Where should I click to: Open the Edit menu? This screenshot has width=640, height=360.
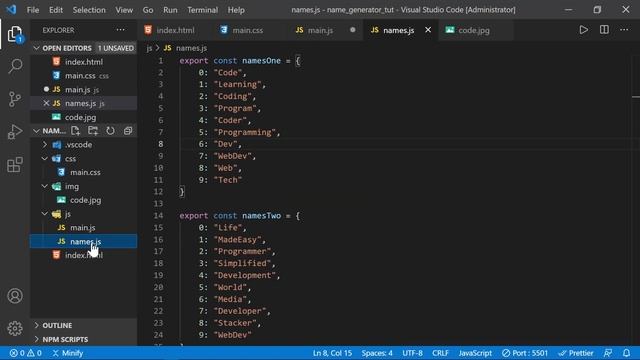click(x=56, y=10)
